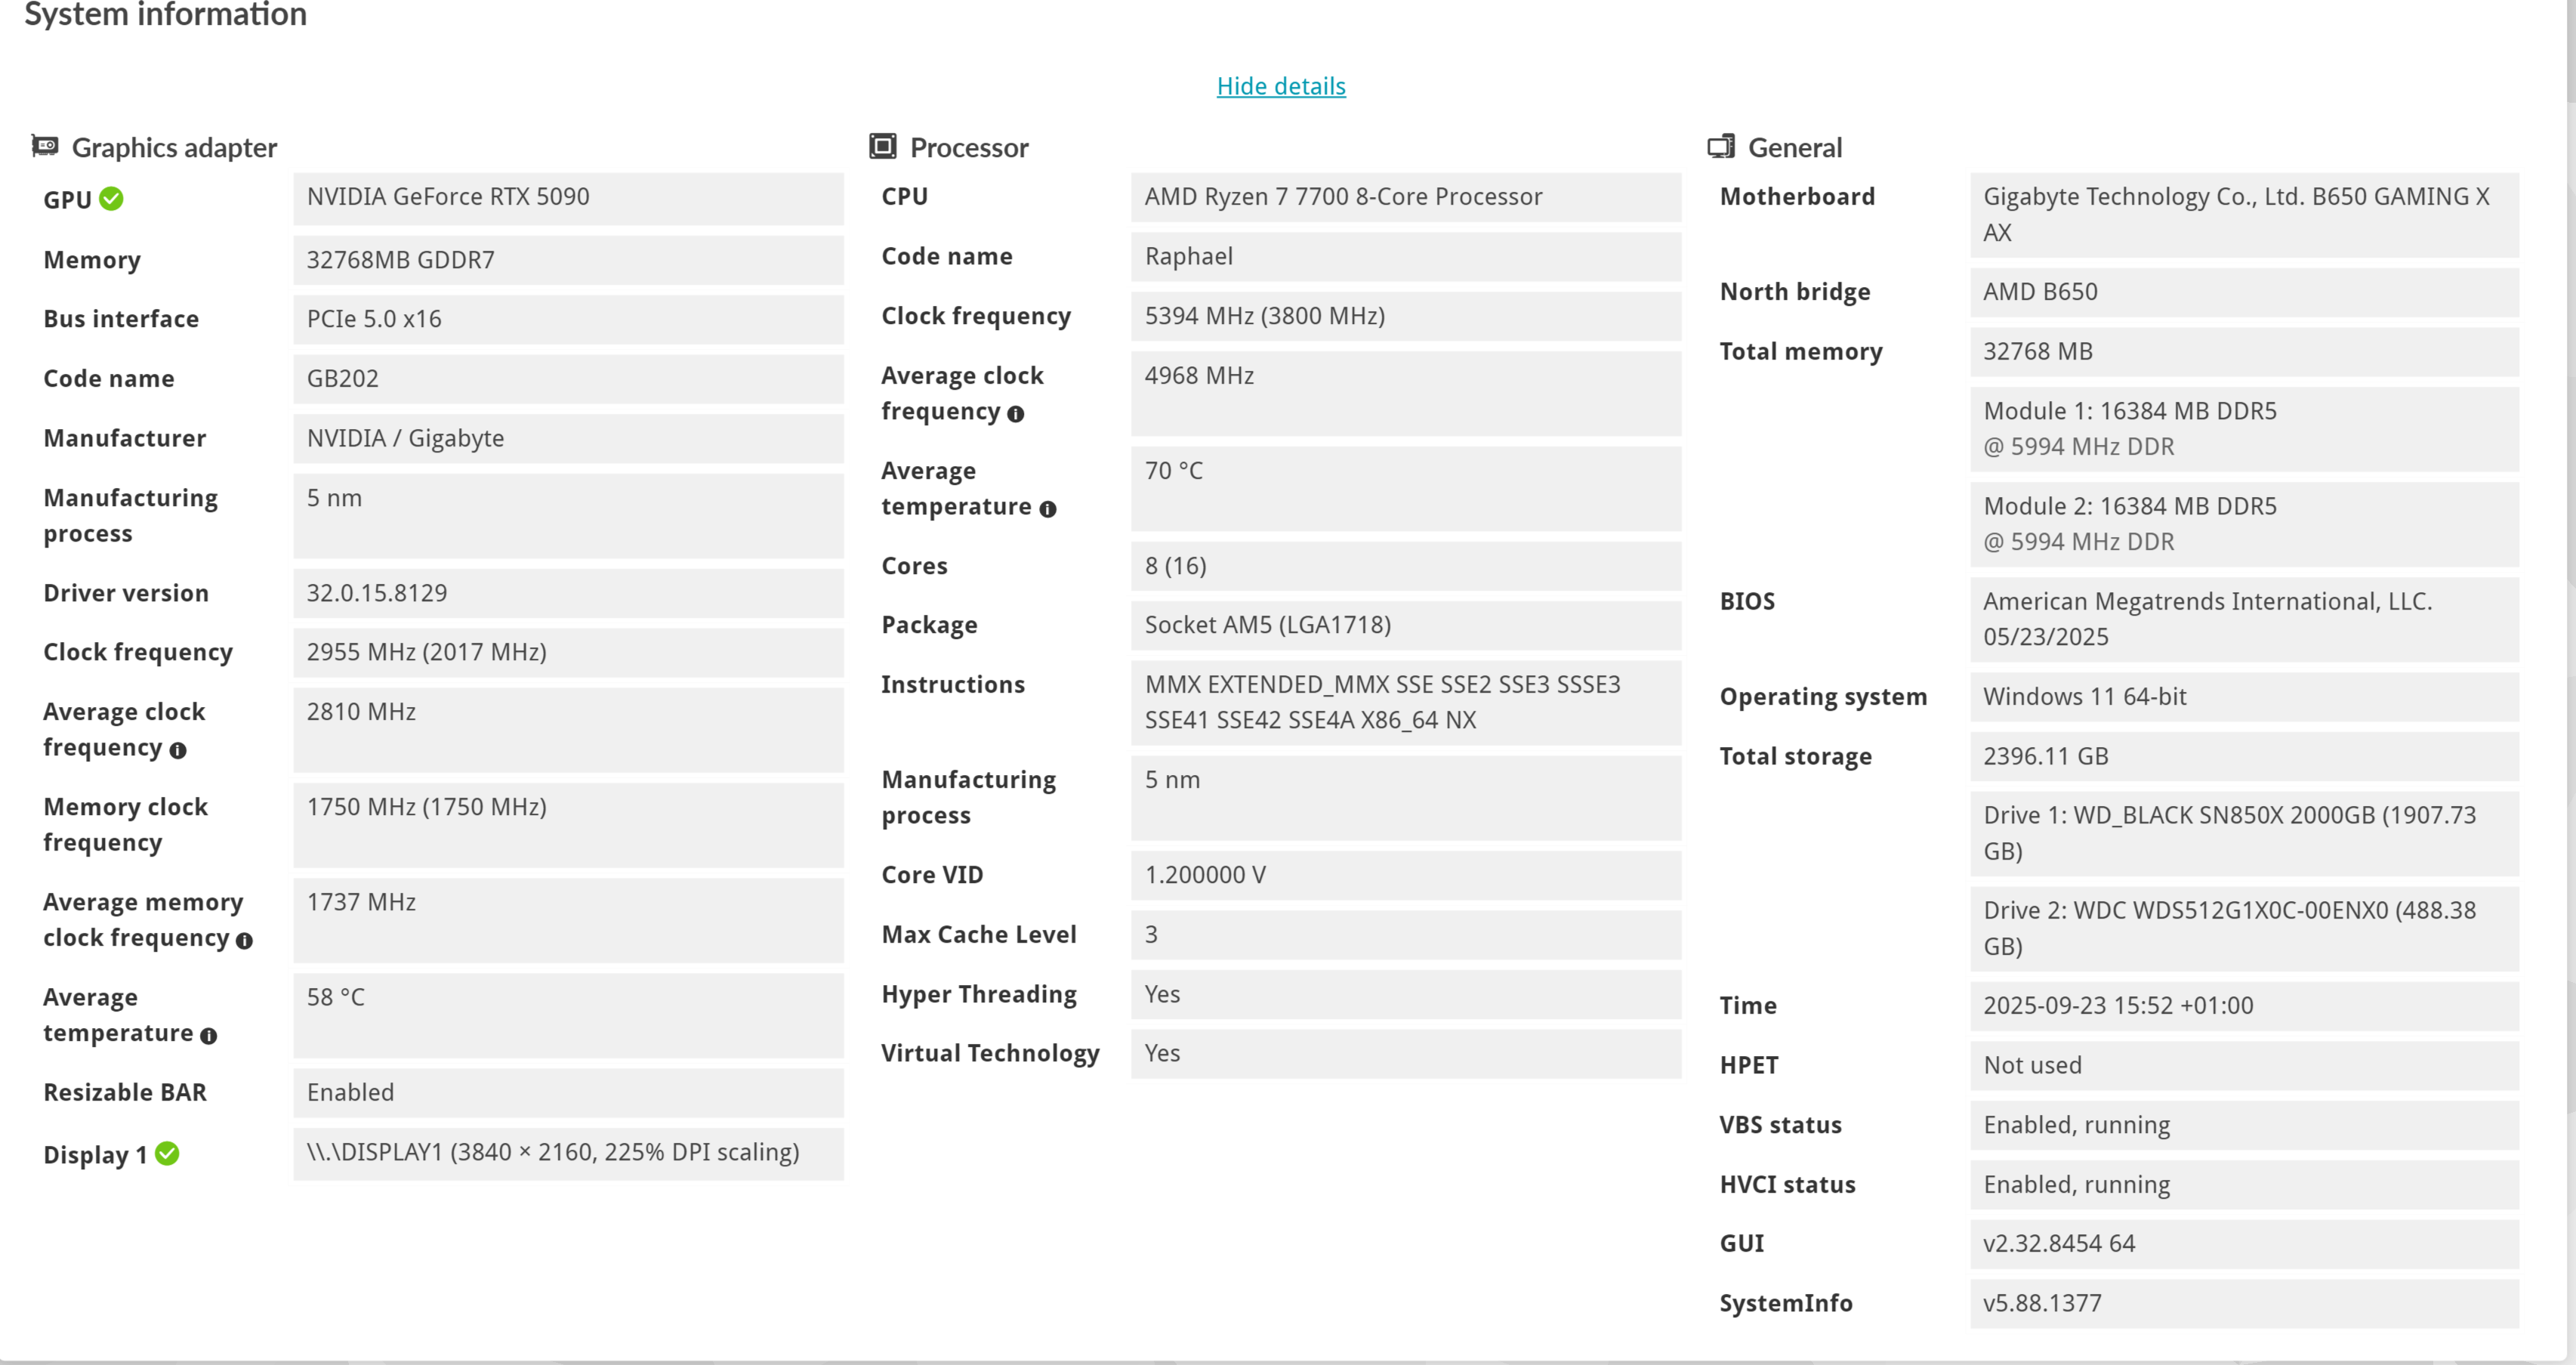Click the Windows 11 64-bit value
The width and height of the screenshot is (2576, 1365).
pyautogui.click(x=2244, y=697)
